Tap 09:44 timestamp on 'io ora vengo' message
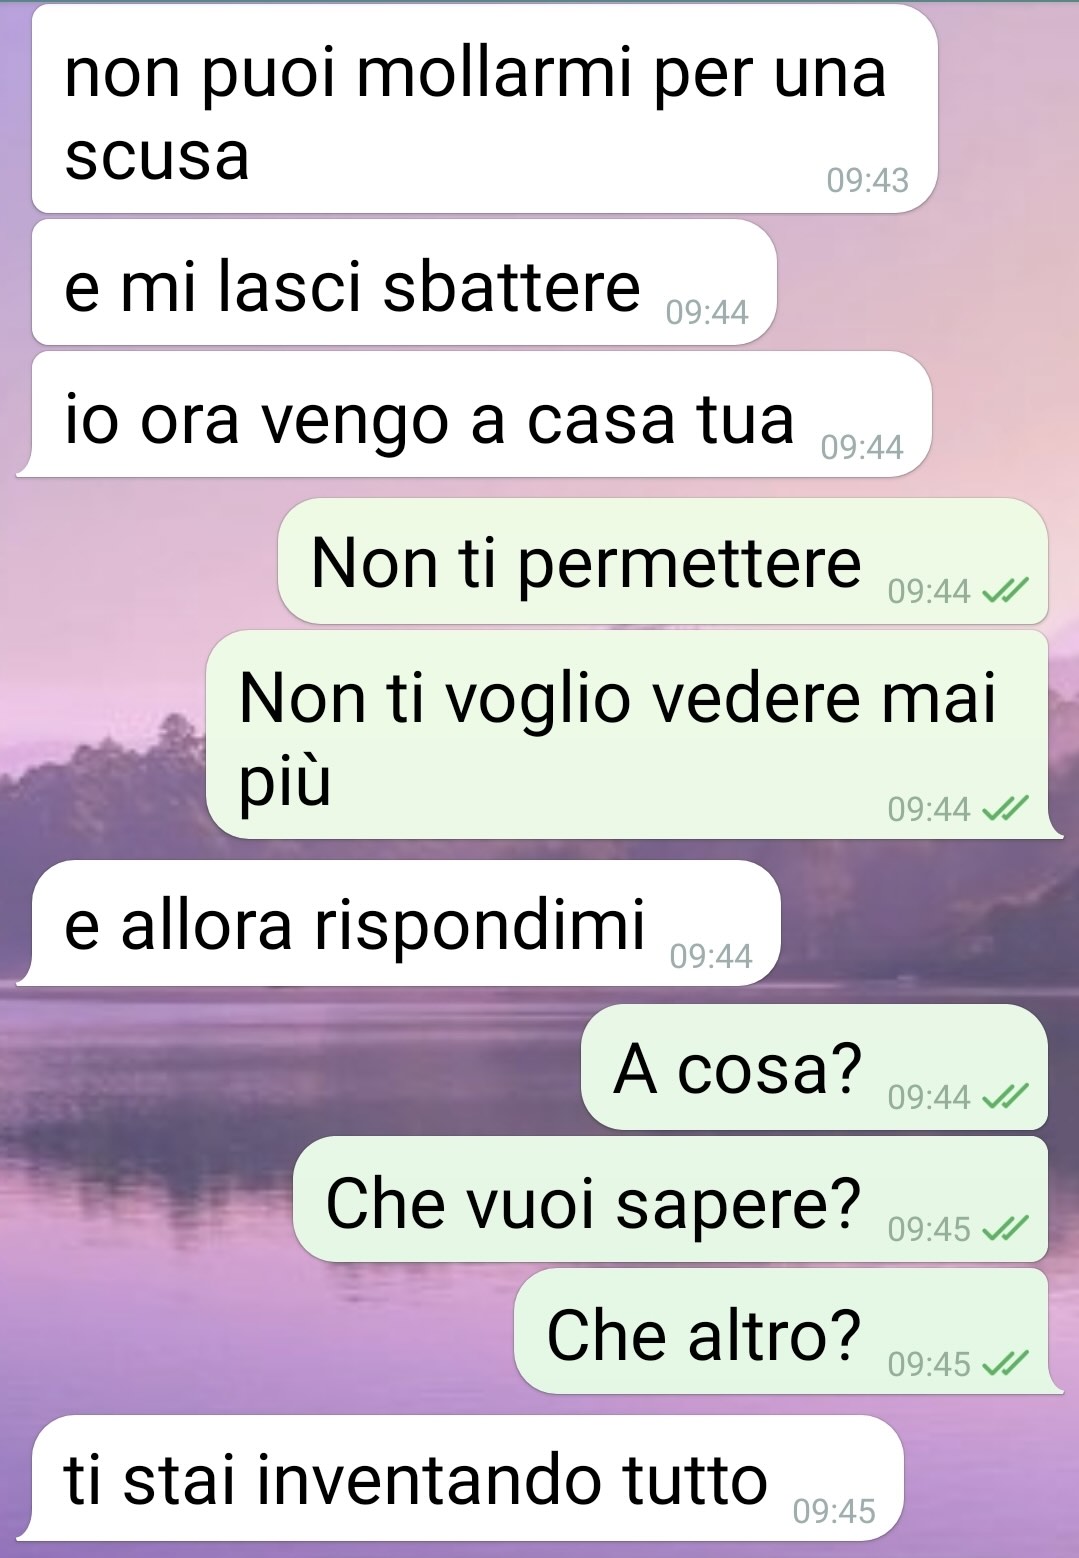1079x1558 pixels. pos(862,447)
